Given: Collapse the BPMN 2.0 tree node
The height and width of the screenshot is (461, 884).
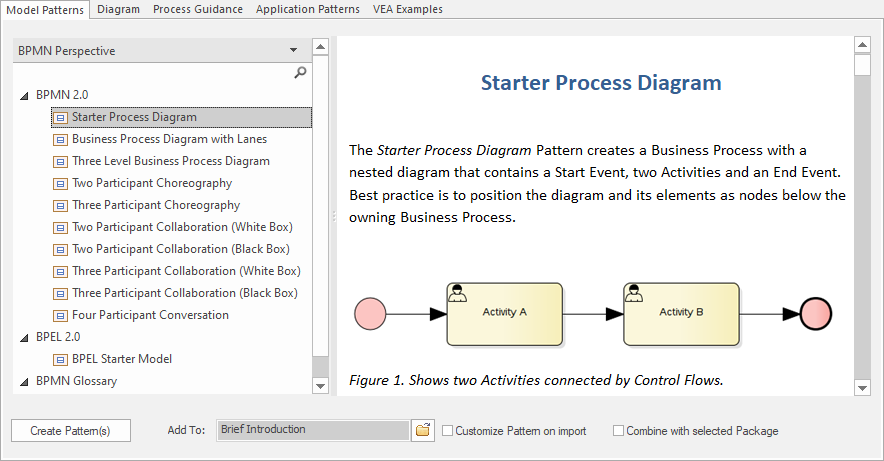Looking at the screenshot, I should [24, 95].
